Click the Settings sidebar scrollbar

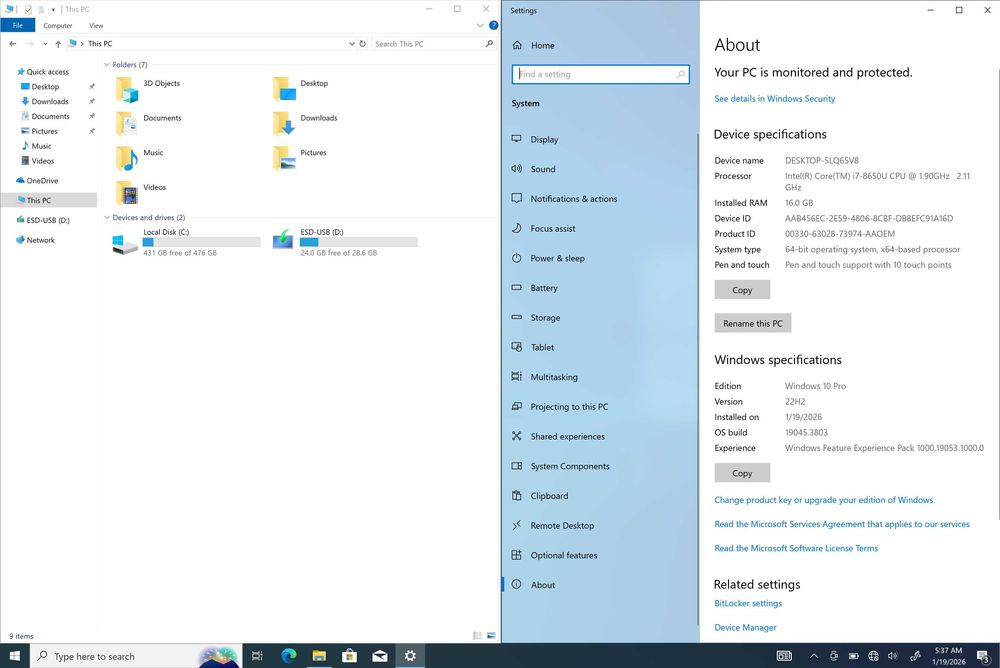[x=698, y=379]
